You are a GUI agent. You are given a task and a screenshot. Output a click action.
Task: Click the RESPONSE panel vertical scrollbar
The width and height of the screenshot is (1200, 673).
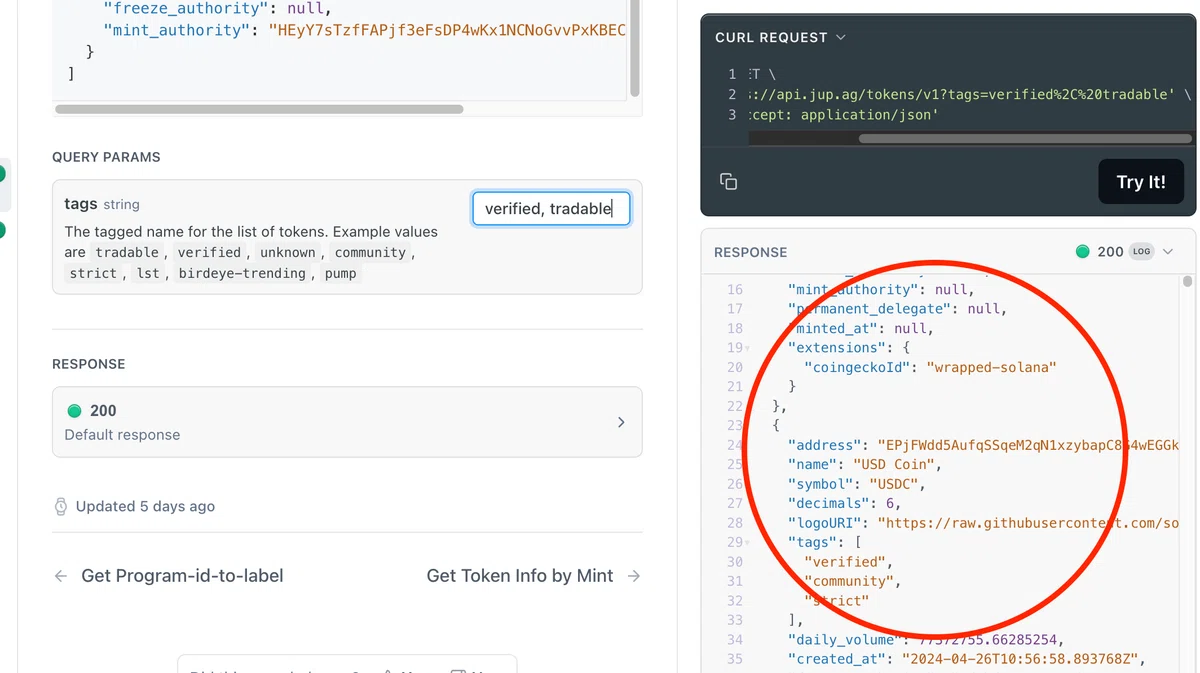coord(1188,283)
